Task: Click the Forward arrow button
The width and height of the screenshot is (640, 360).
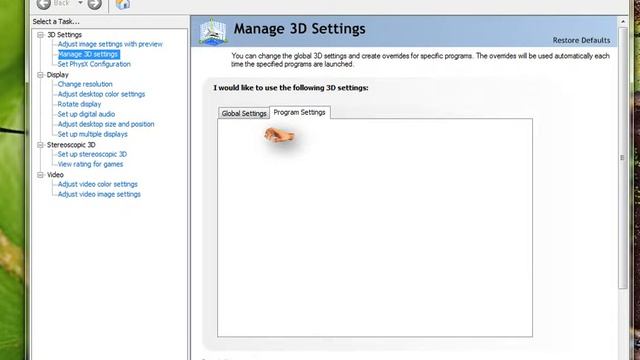Action: (95, 4)
